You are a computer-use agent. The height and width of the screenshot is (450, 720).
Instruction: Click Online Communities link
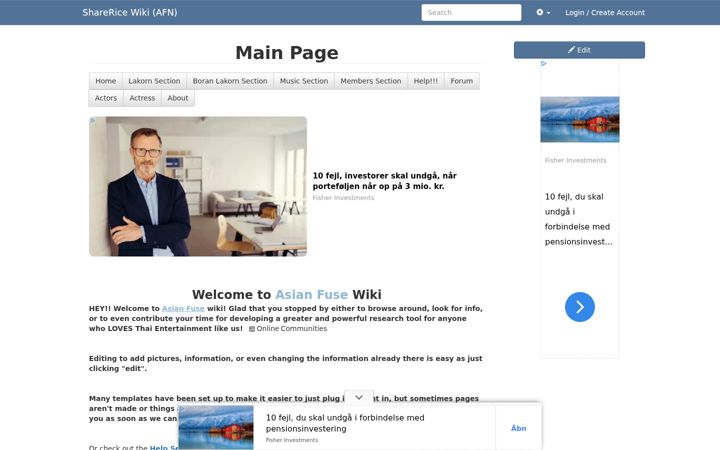292,329
